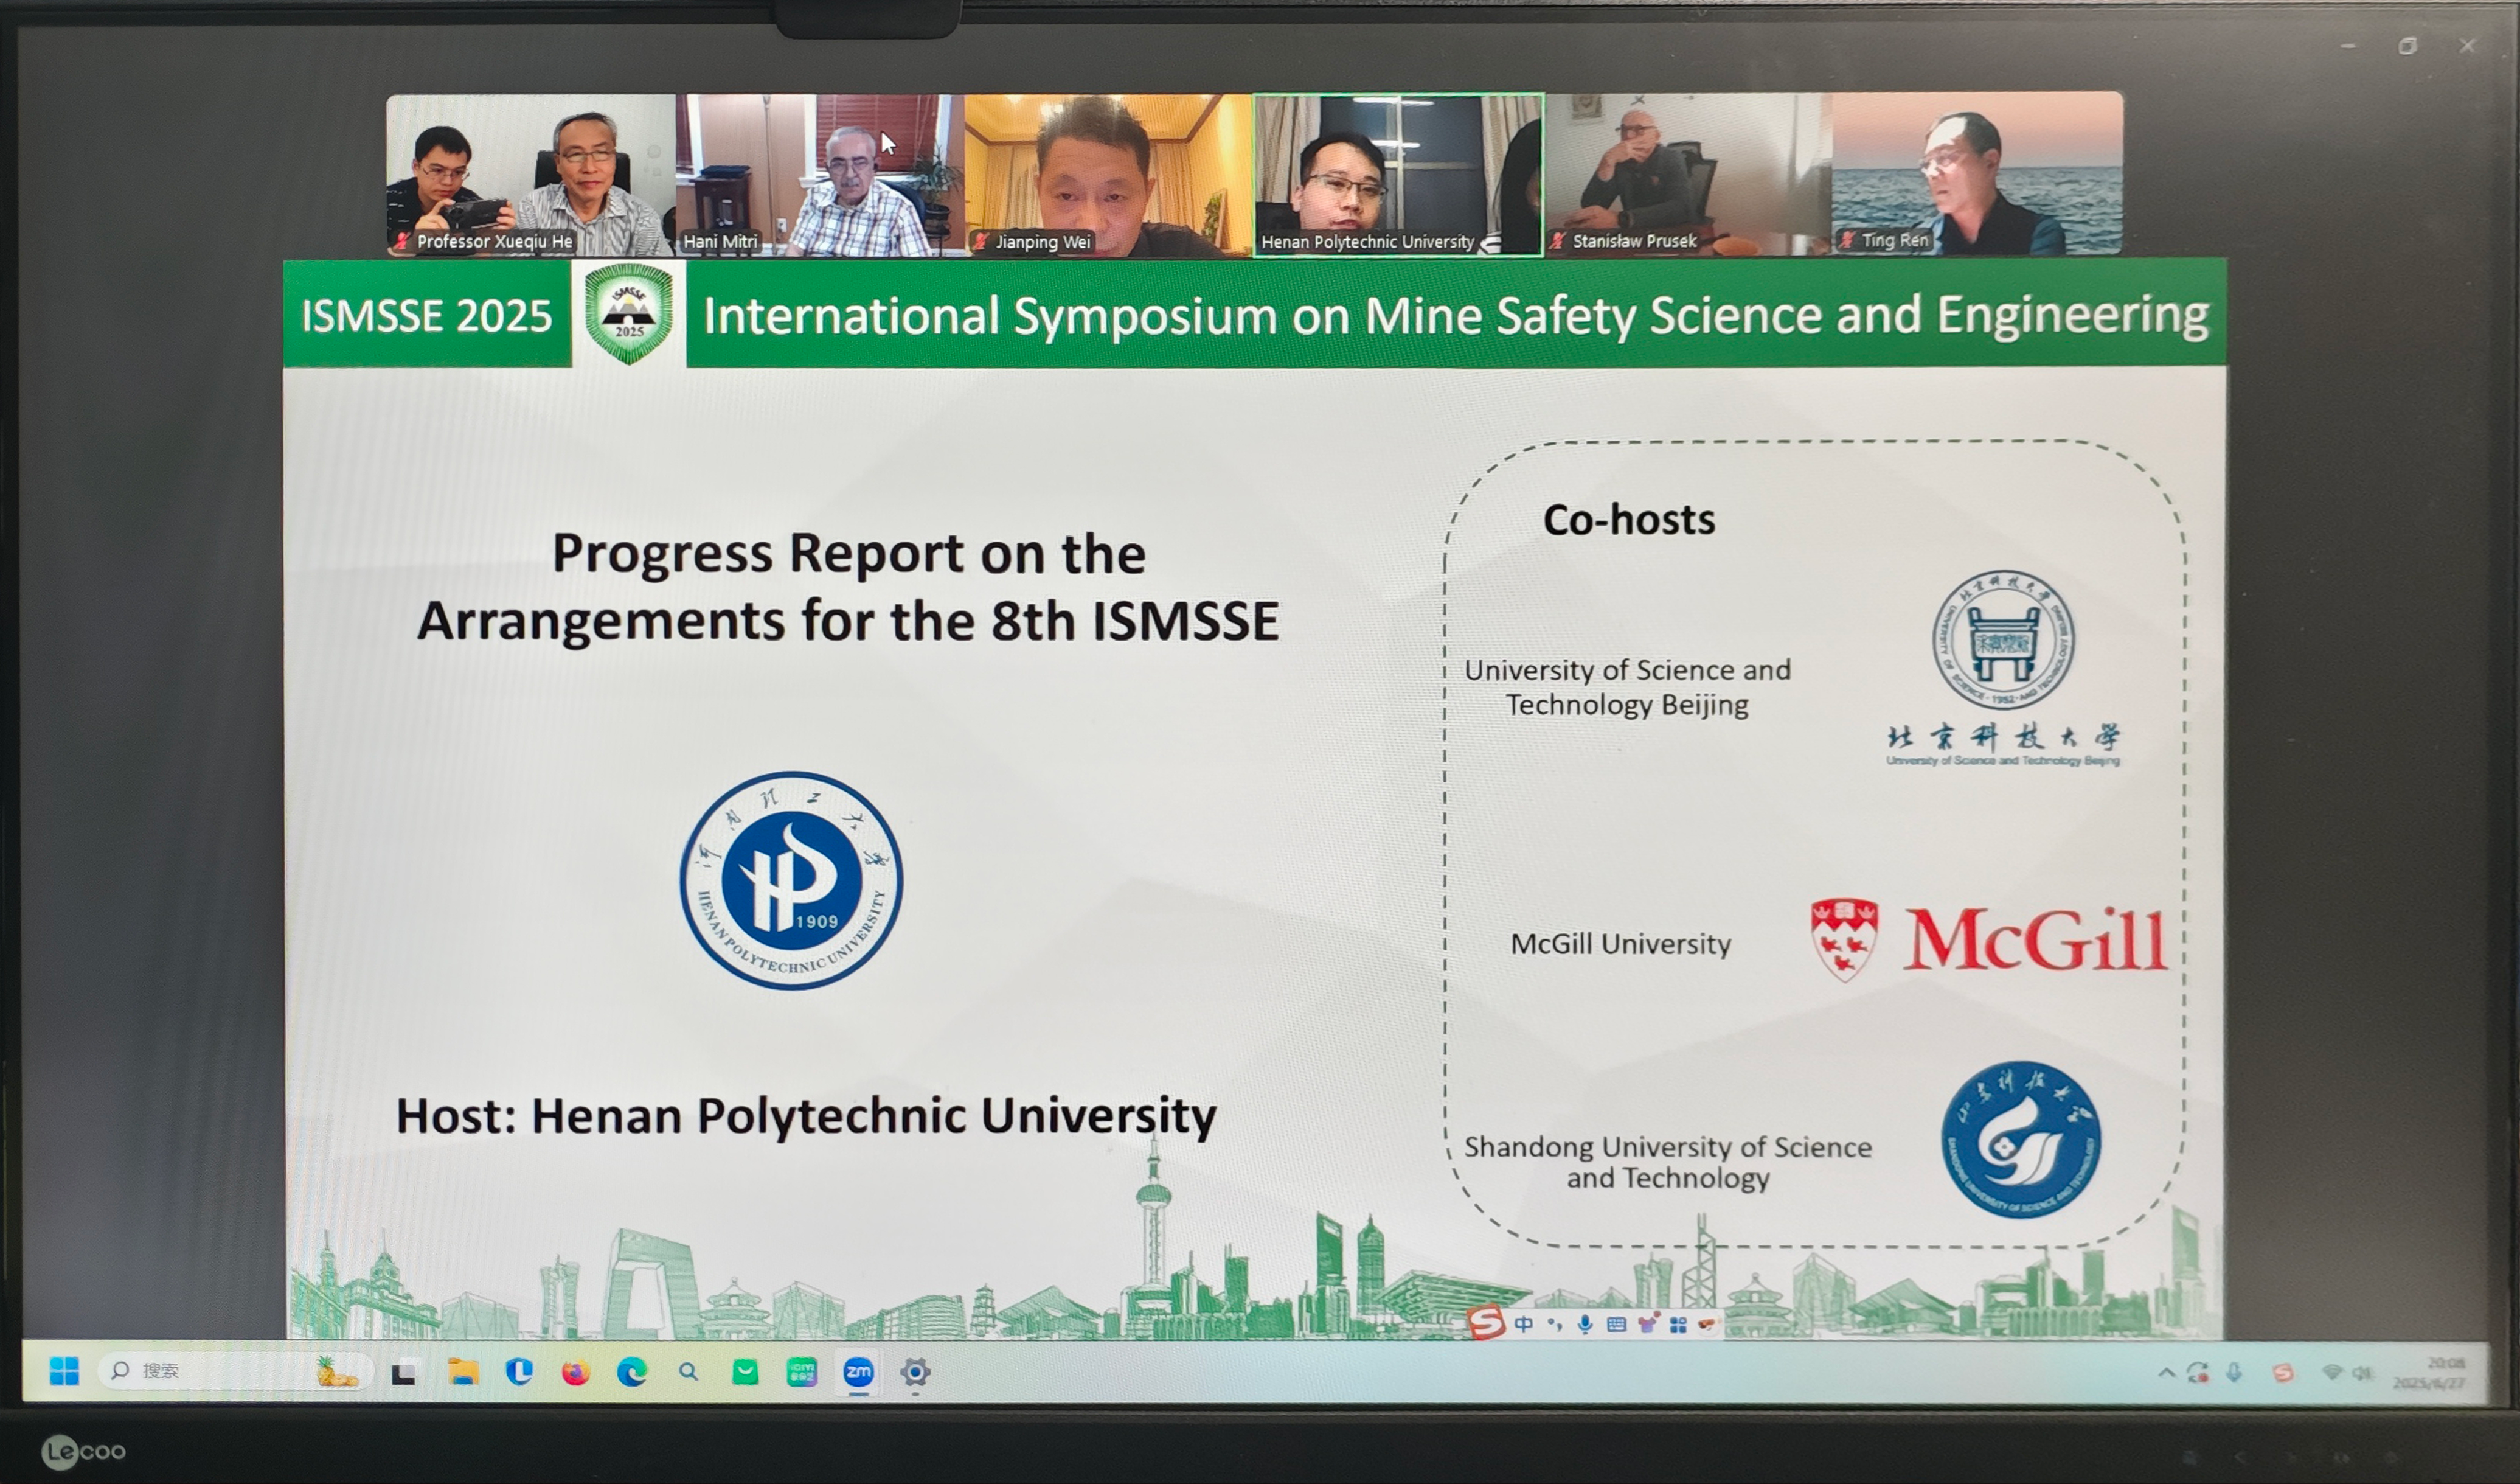
Task: Toggle Chinese/English mode on the Sogou bar
Action: click(1523, 1324)
